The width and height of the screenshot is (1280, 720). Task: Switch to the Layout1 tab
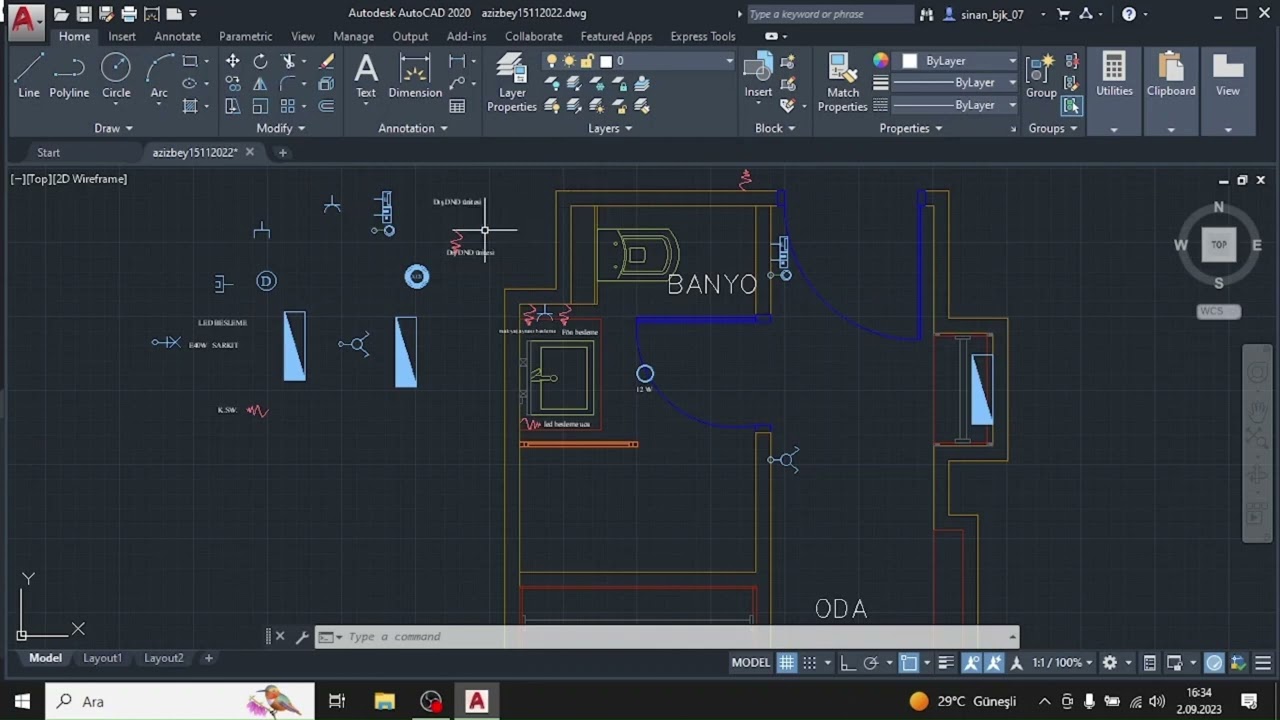102,658
